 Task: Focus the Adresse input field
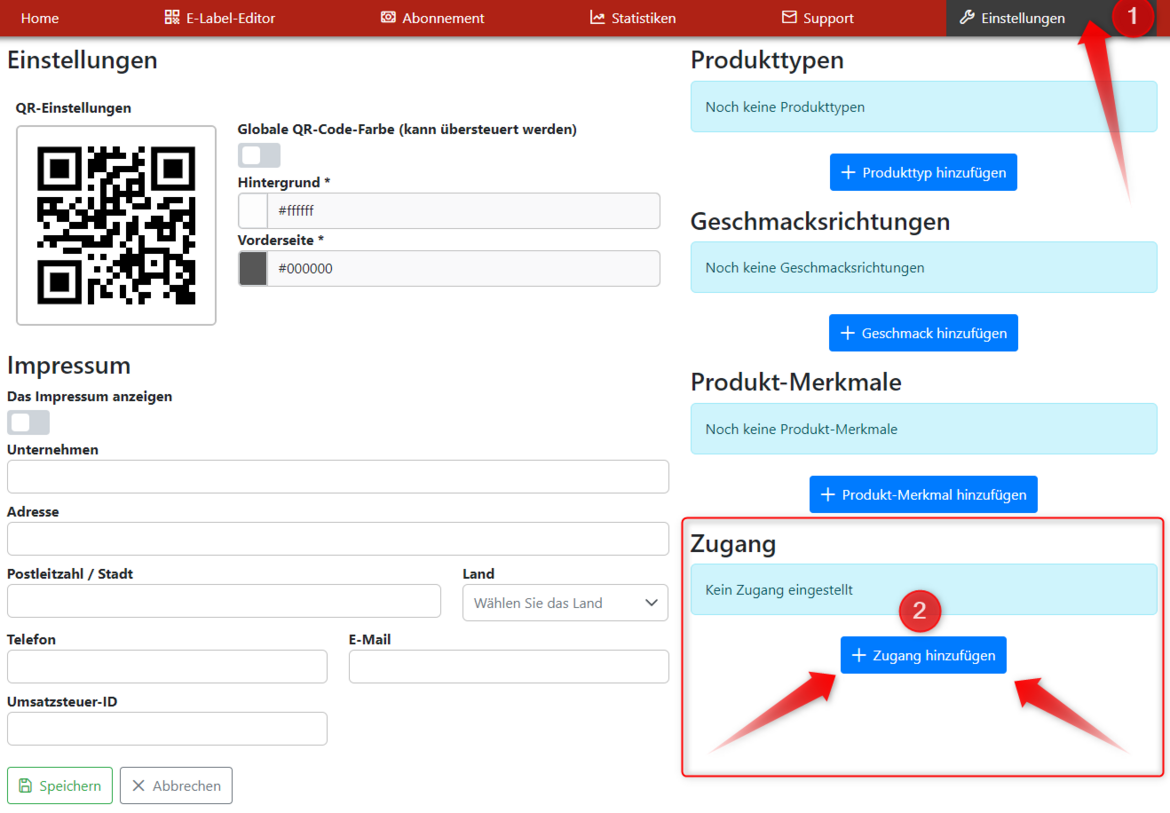338,539
